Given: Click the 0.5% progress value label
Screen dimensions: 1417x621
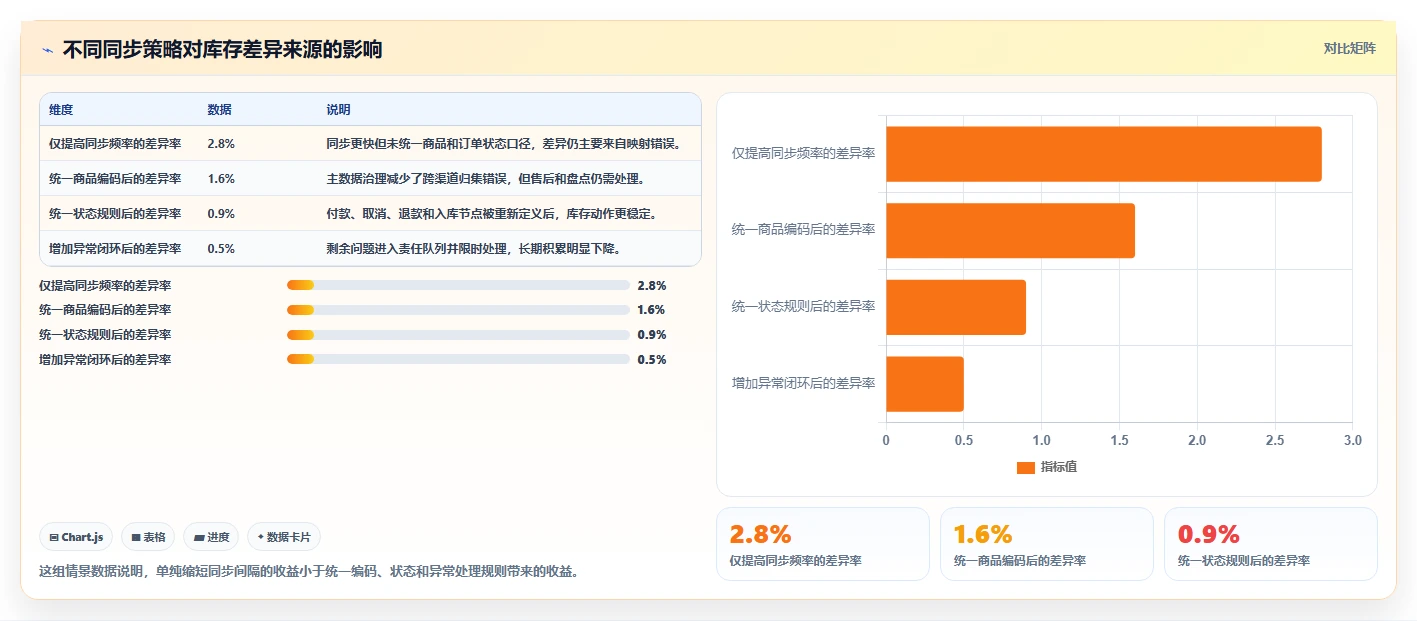Looking at the screenshot, I should [x=652, y=359].
